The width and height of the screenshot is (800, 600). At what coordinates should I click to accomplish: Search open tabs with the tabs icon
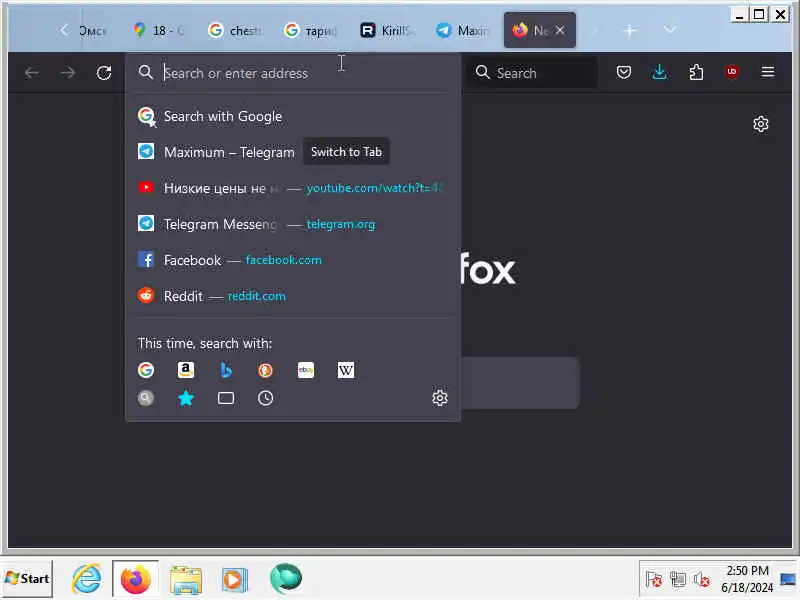(x=226, y=398)
